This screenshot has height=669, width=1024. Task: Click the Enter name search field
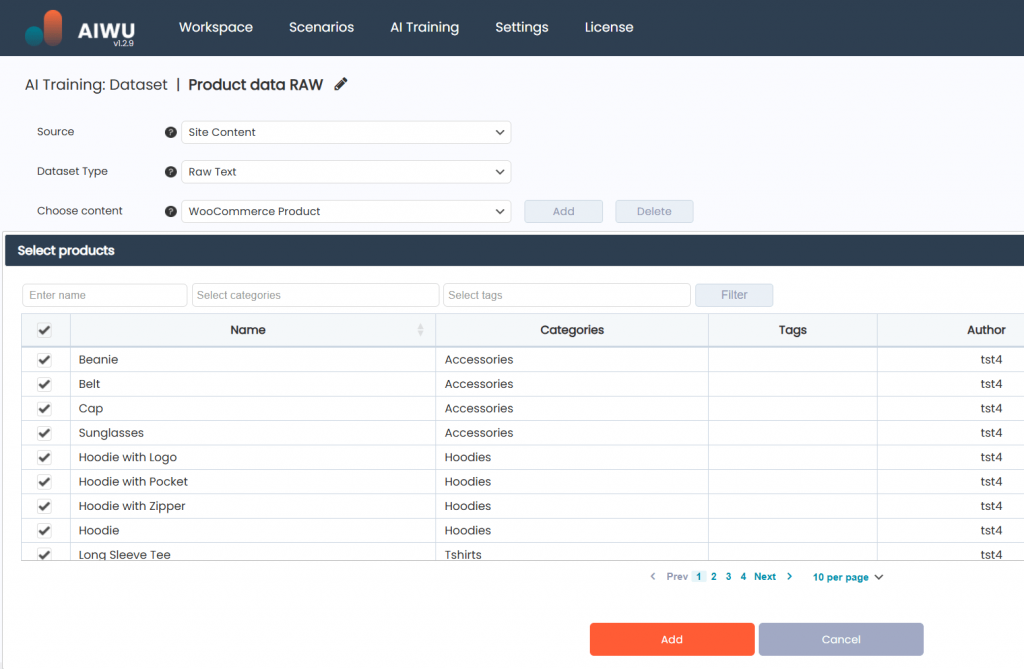pos(104,295)
